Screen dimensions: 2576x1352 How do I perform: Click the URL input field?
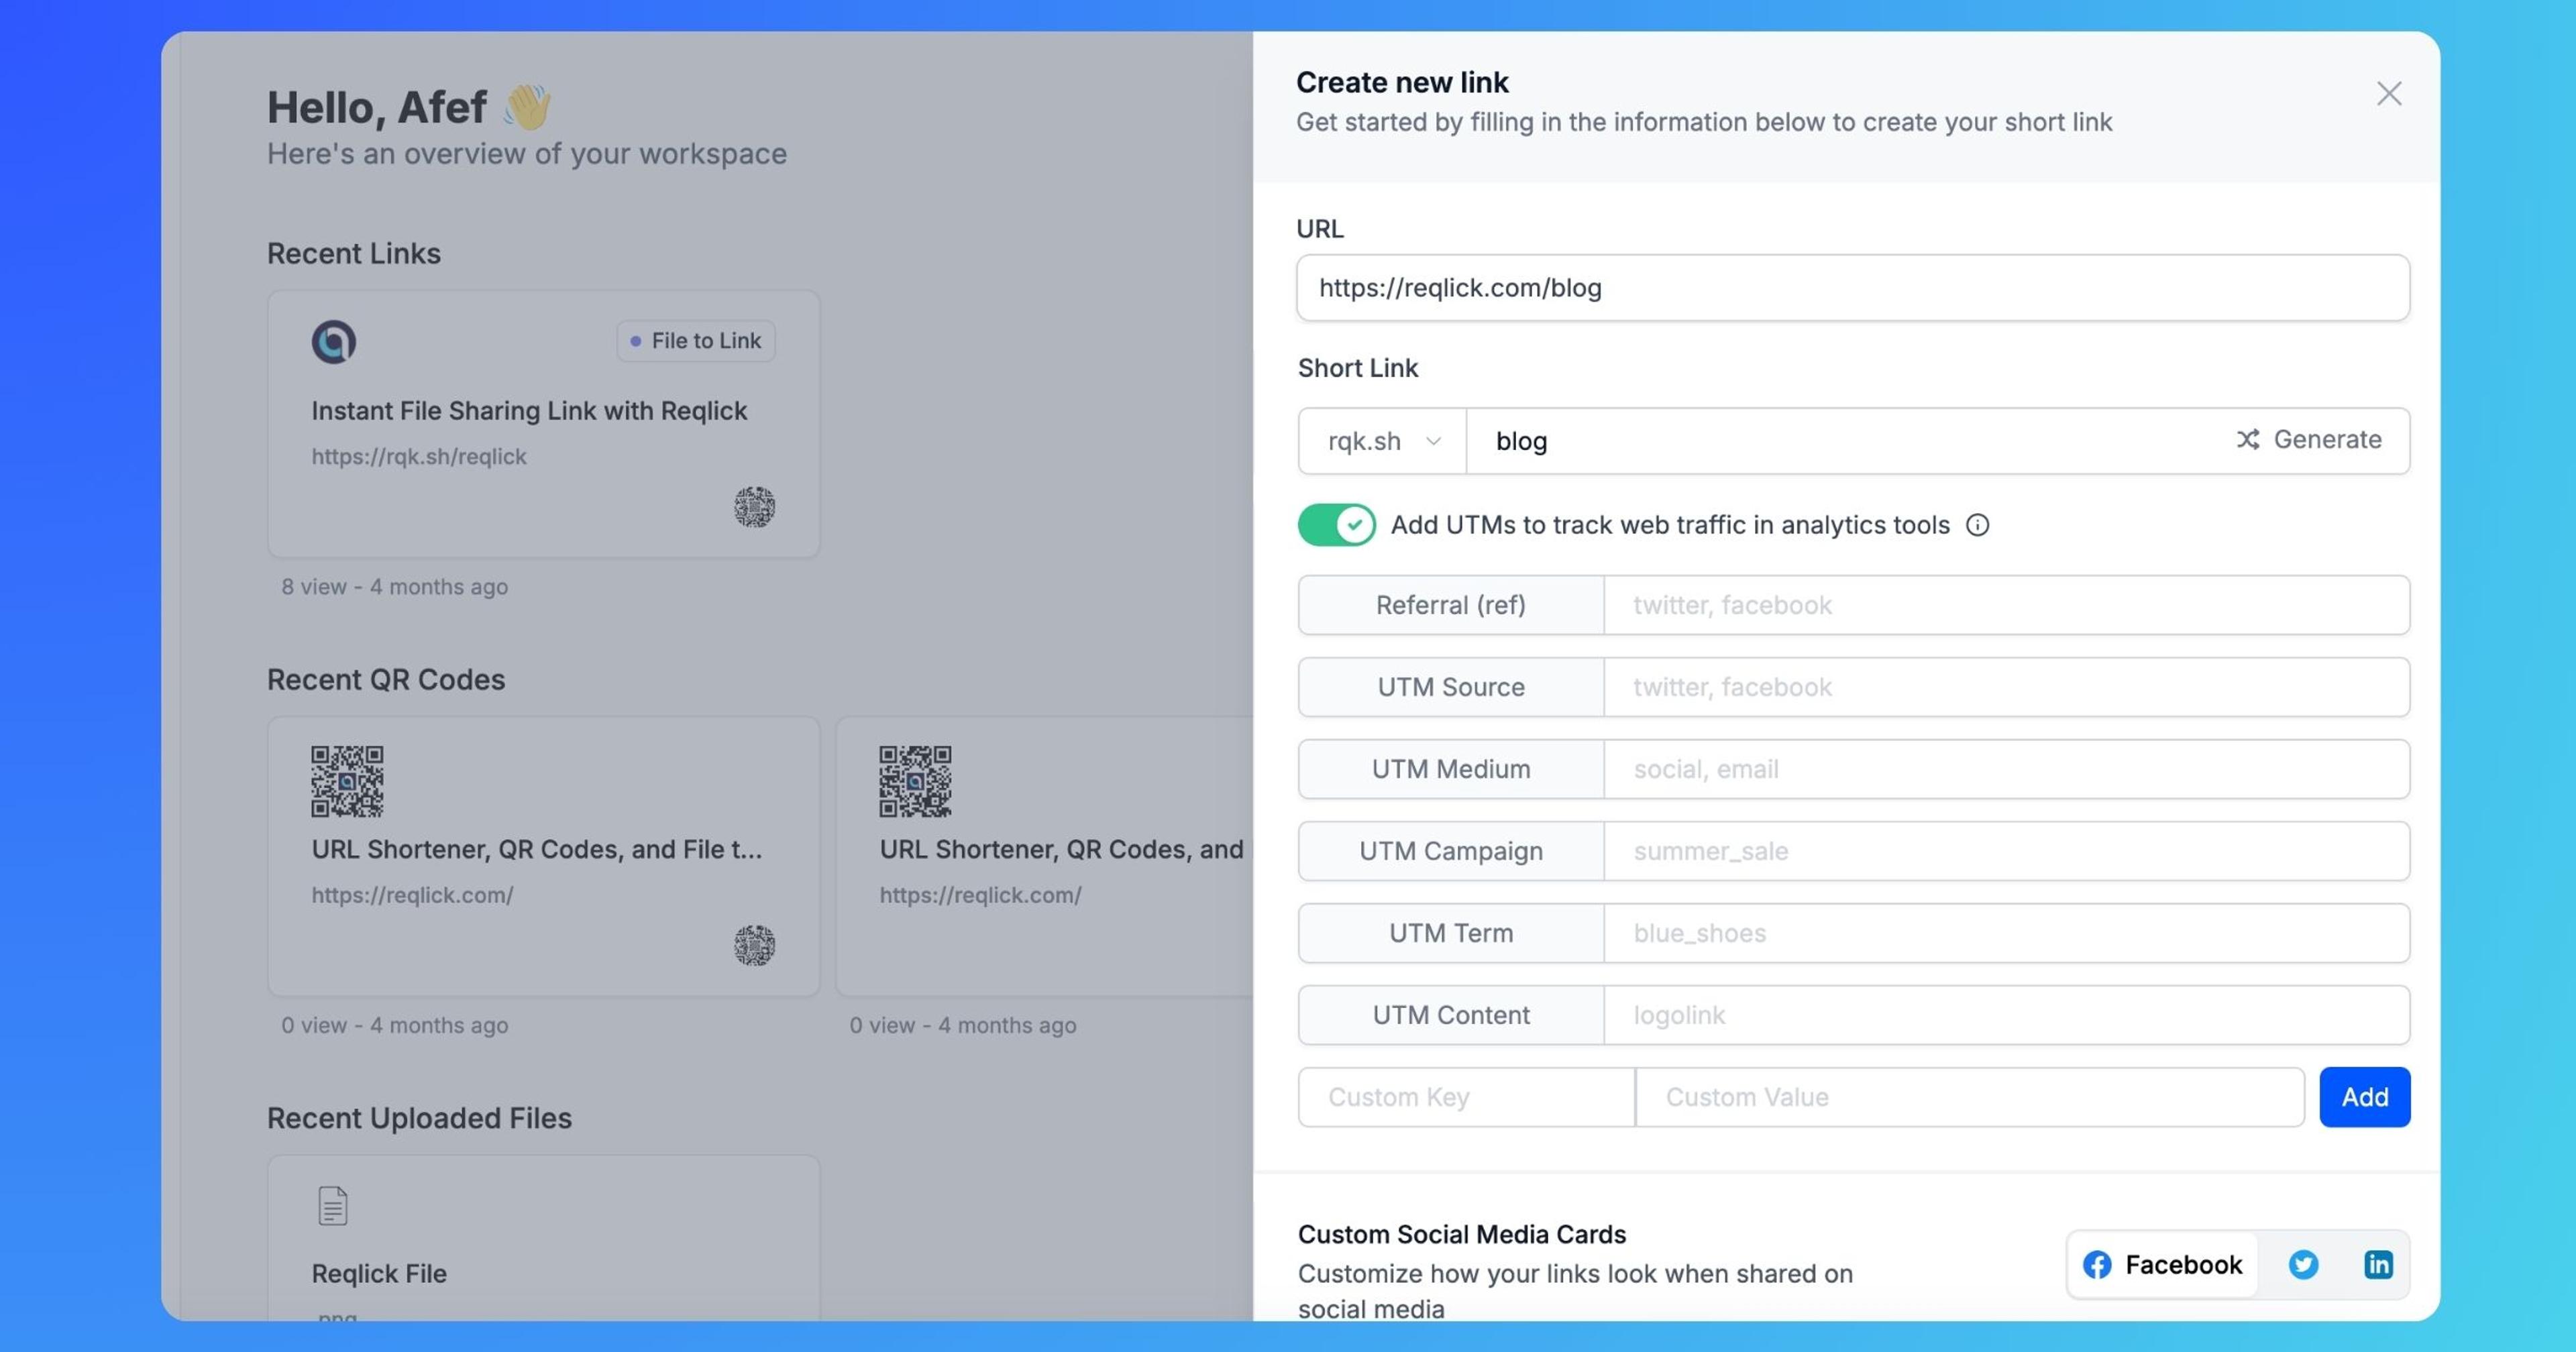(x=1854, y=288)
